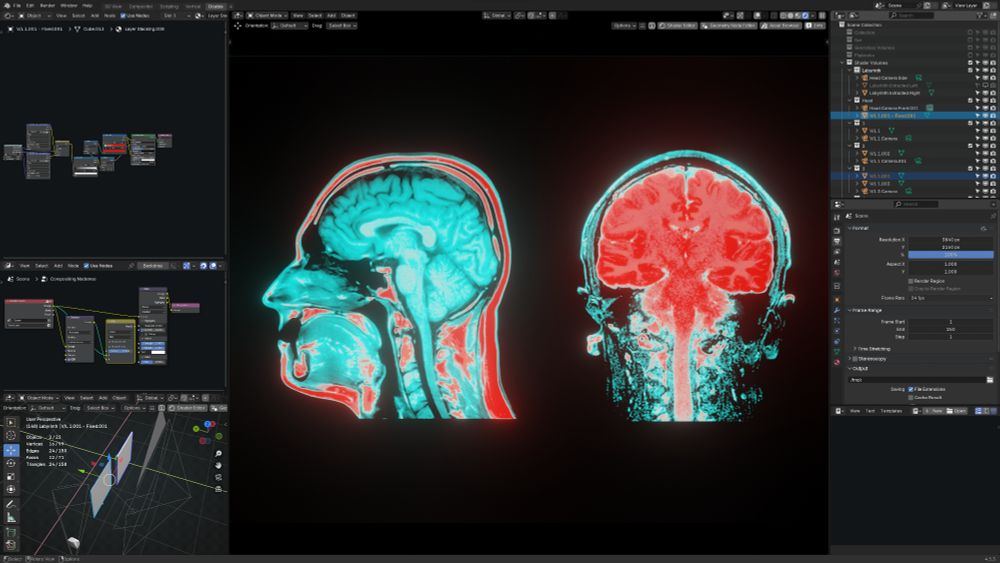Collapse the Labyrinth collection in outliner

pyautogui.click(x=850, y=70)
